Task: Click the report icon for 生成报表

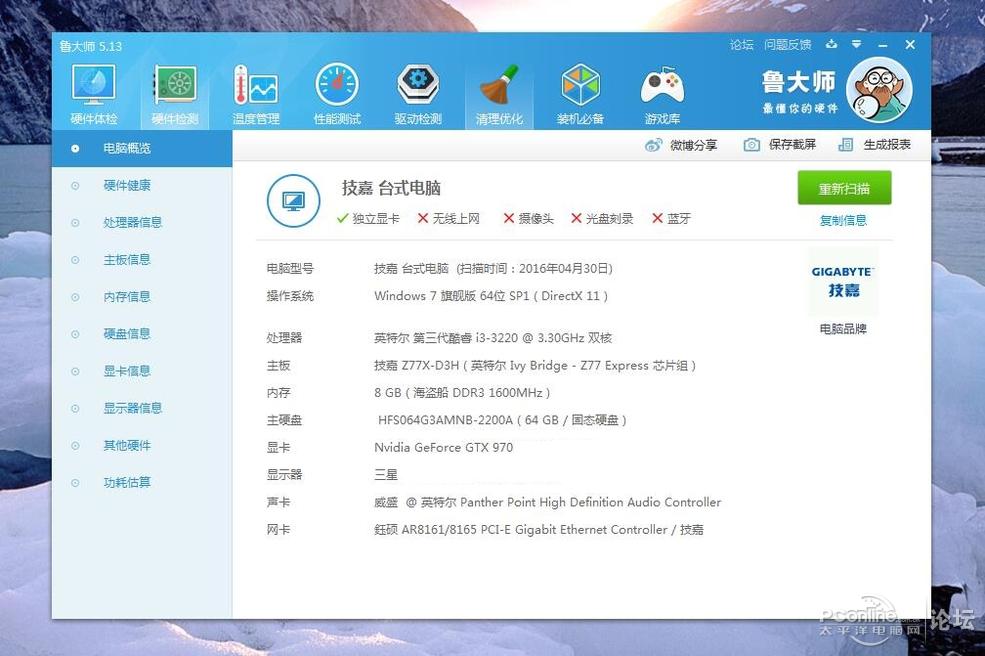Action: click(846, 145)
